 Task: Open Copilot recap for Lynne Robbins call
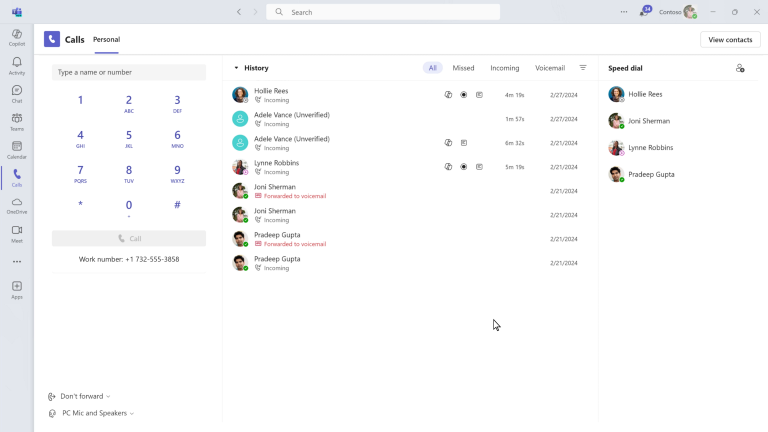tap(448, 167)
